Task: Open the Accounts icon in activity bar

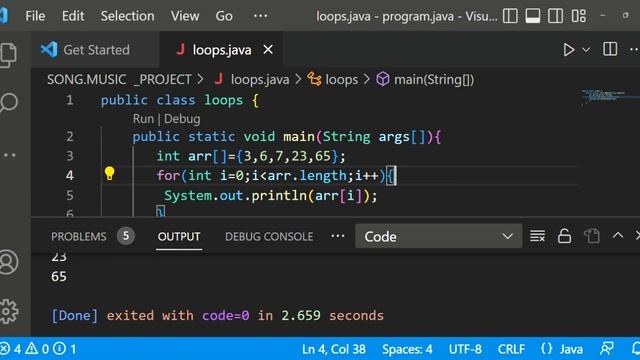Action: (9, 262)
